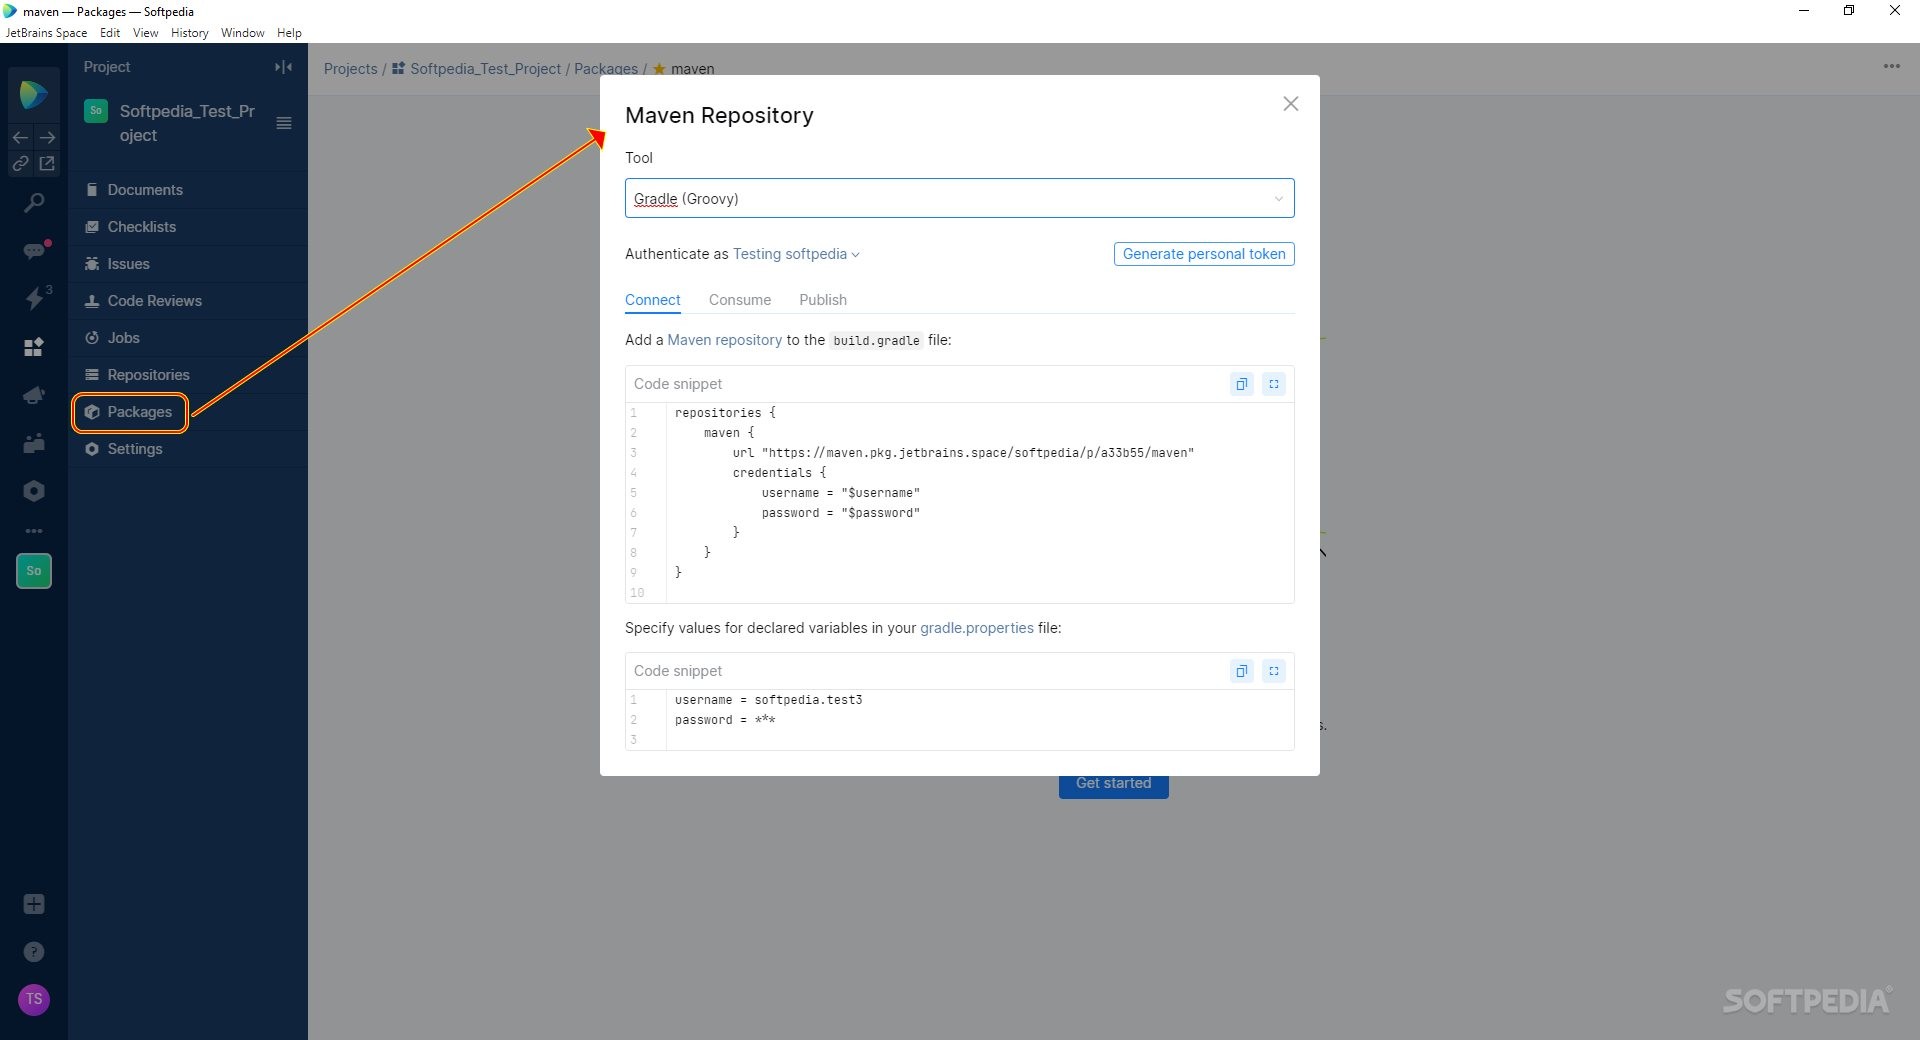
Task: Open Issues in the project sidebar
Action: tap(188, 264)
